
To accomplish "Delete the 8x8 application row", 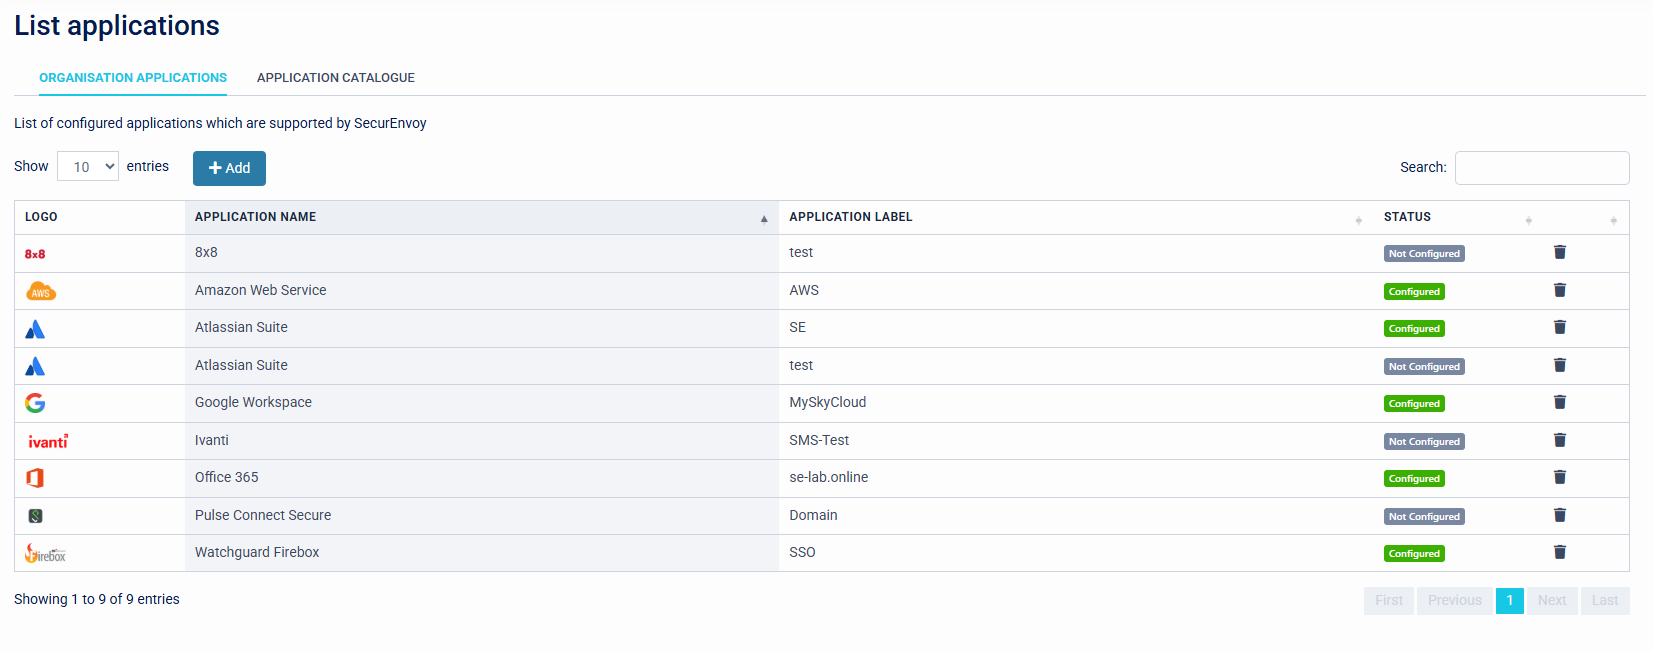I will pos(1559,252).
